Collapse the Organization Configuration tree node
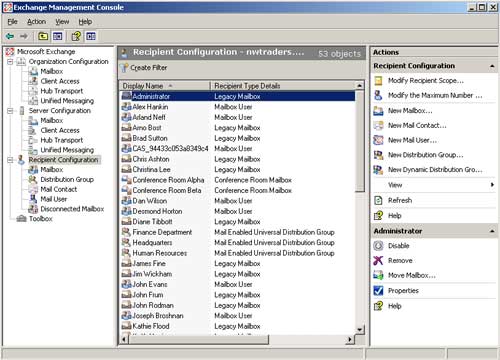This screenshot has width=500, height=360. tap(10, 62)
